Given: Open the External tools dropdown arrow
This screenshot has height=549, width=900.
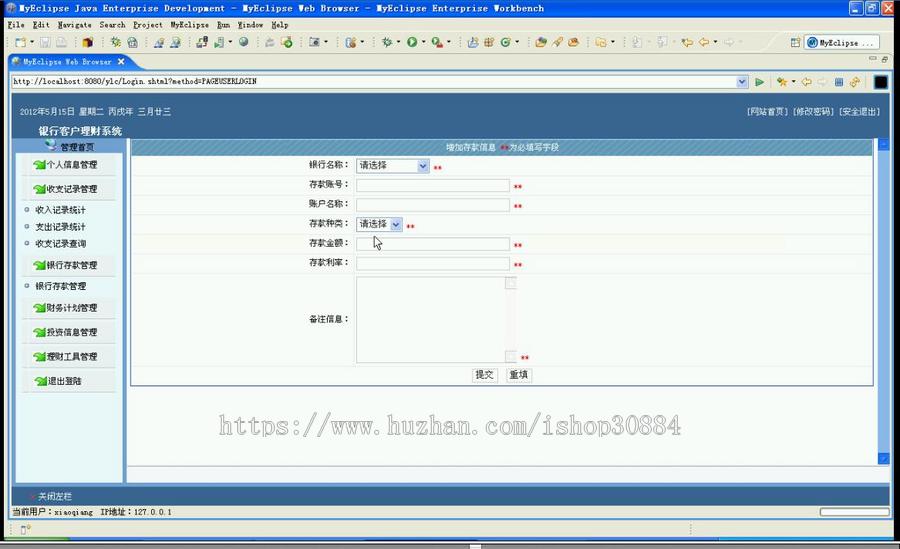Looking at the screenshot, I should pos(448,42).
